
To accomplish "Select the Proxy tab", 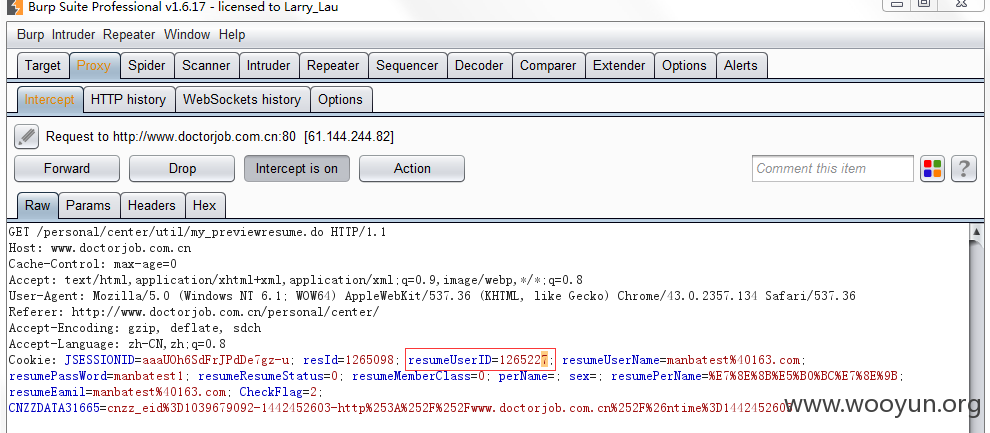I will (x=94, y=66).
